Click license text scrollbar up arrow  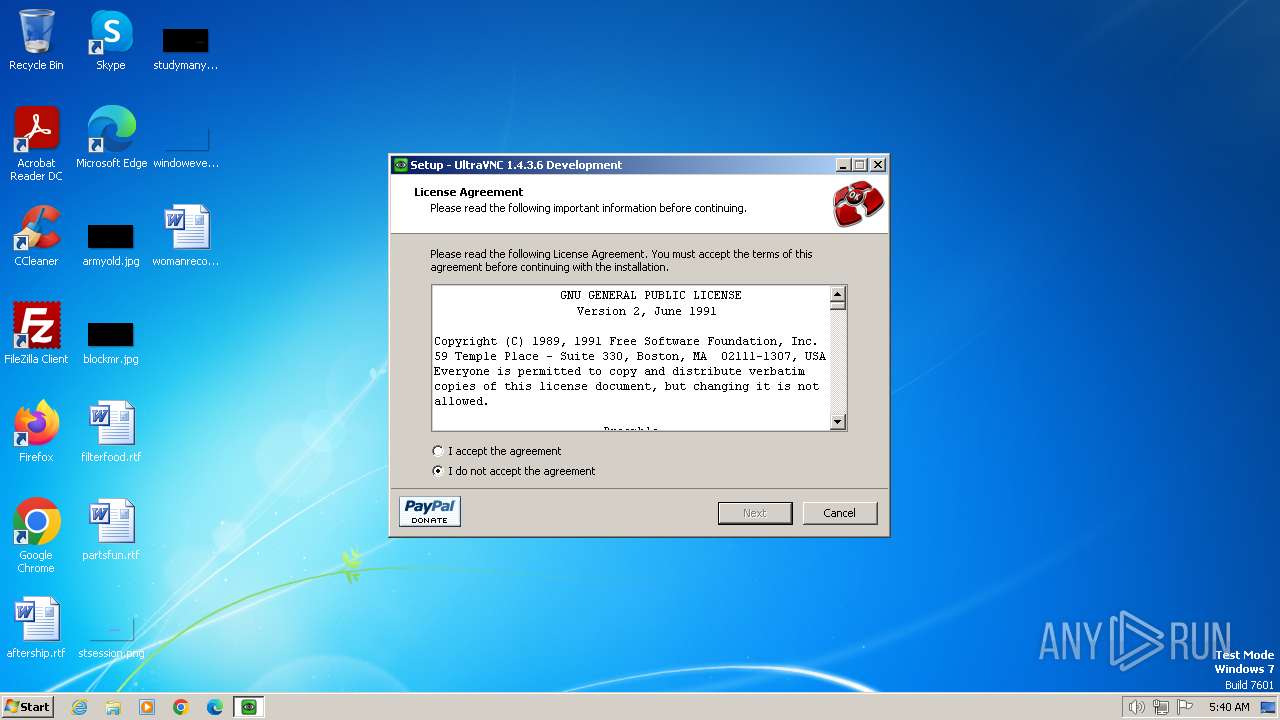pos(838,294)
